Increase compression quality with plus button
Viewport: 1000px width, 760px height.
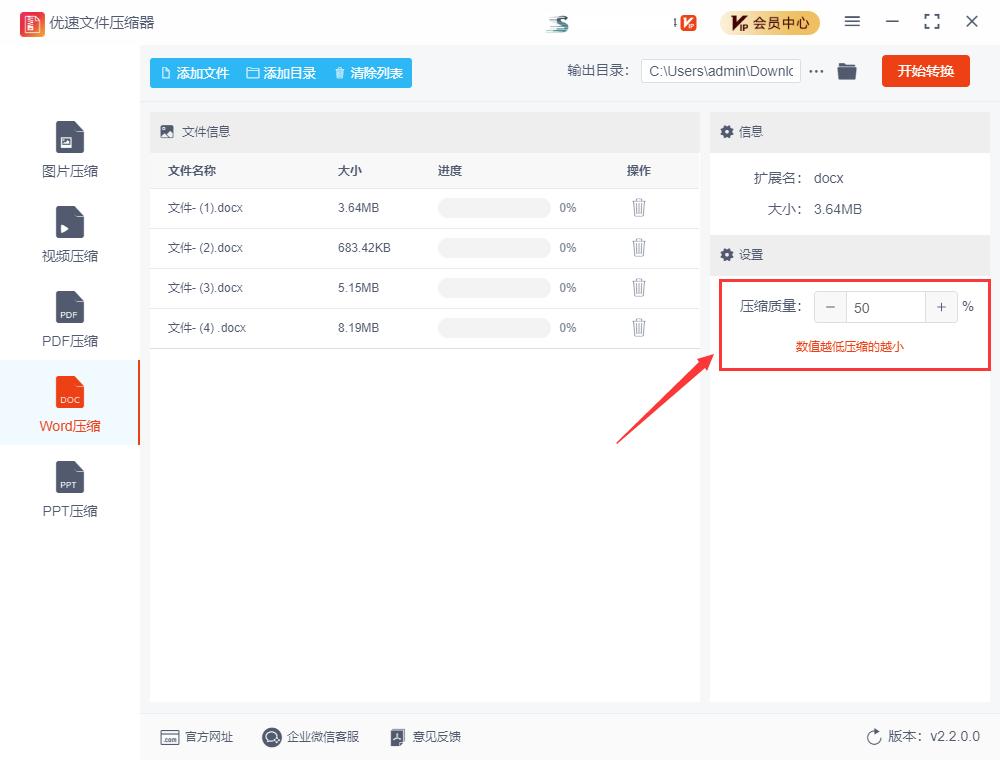point(941,307)
